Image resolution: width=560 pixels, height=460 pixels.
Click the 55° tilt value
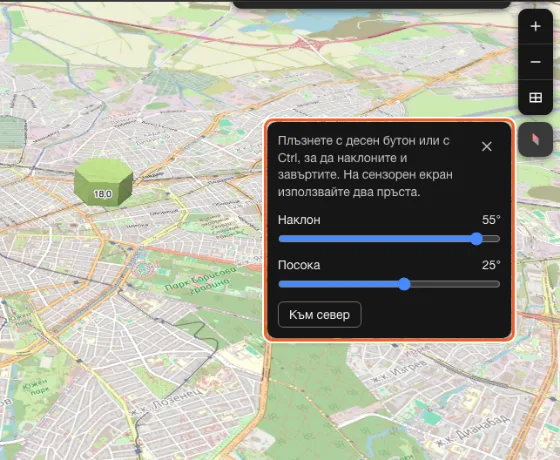[x=491, y=220]
